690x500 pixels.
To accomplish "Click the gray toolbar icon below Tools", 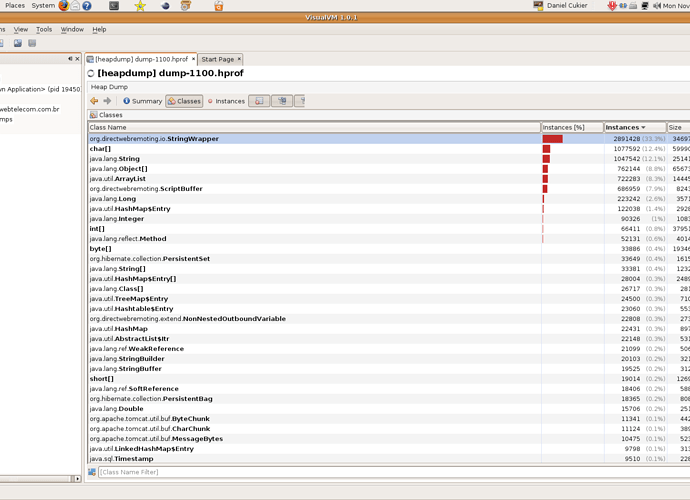I will click(x=32, y=43).
